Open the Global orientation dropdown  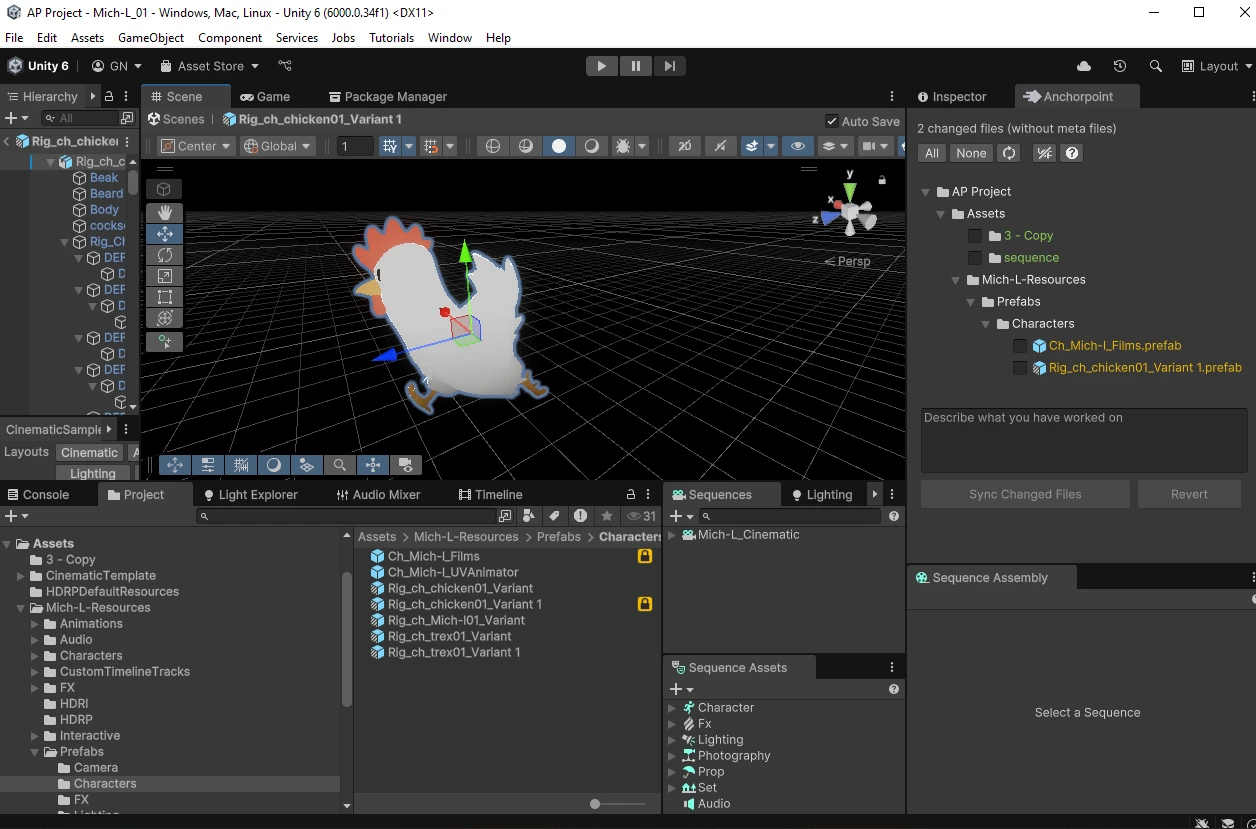(x=278, y=146)
